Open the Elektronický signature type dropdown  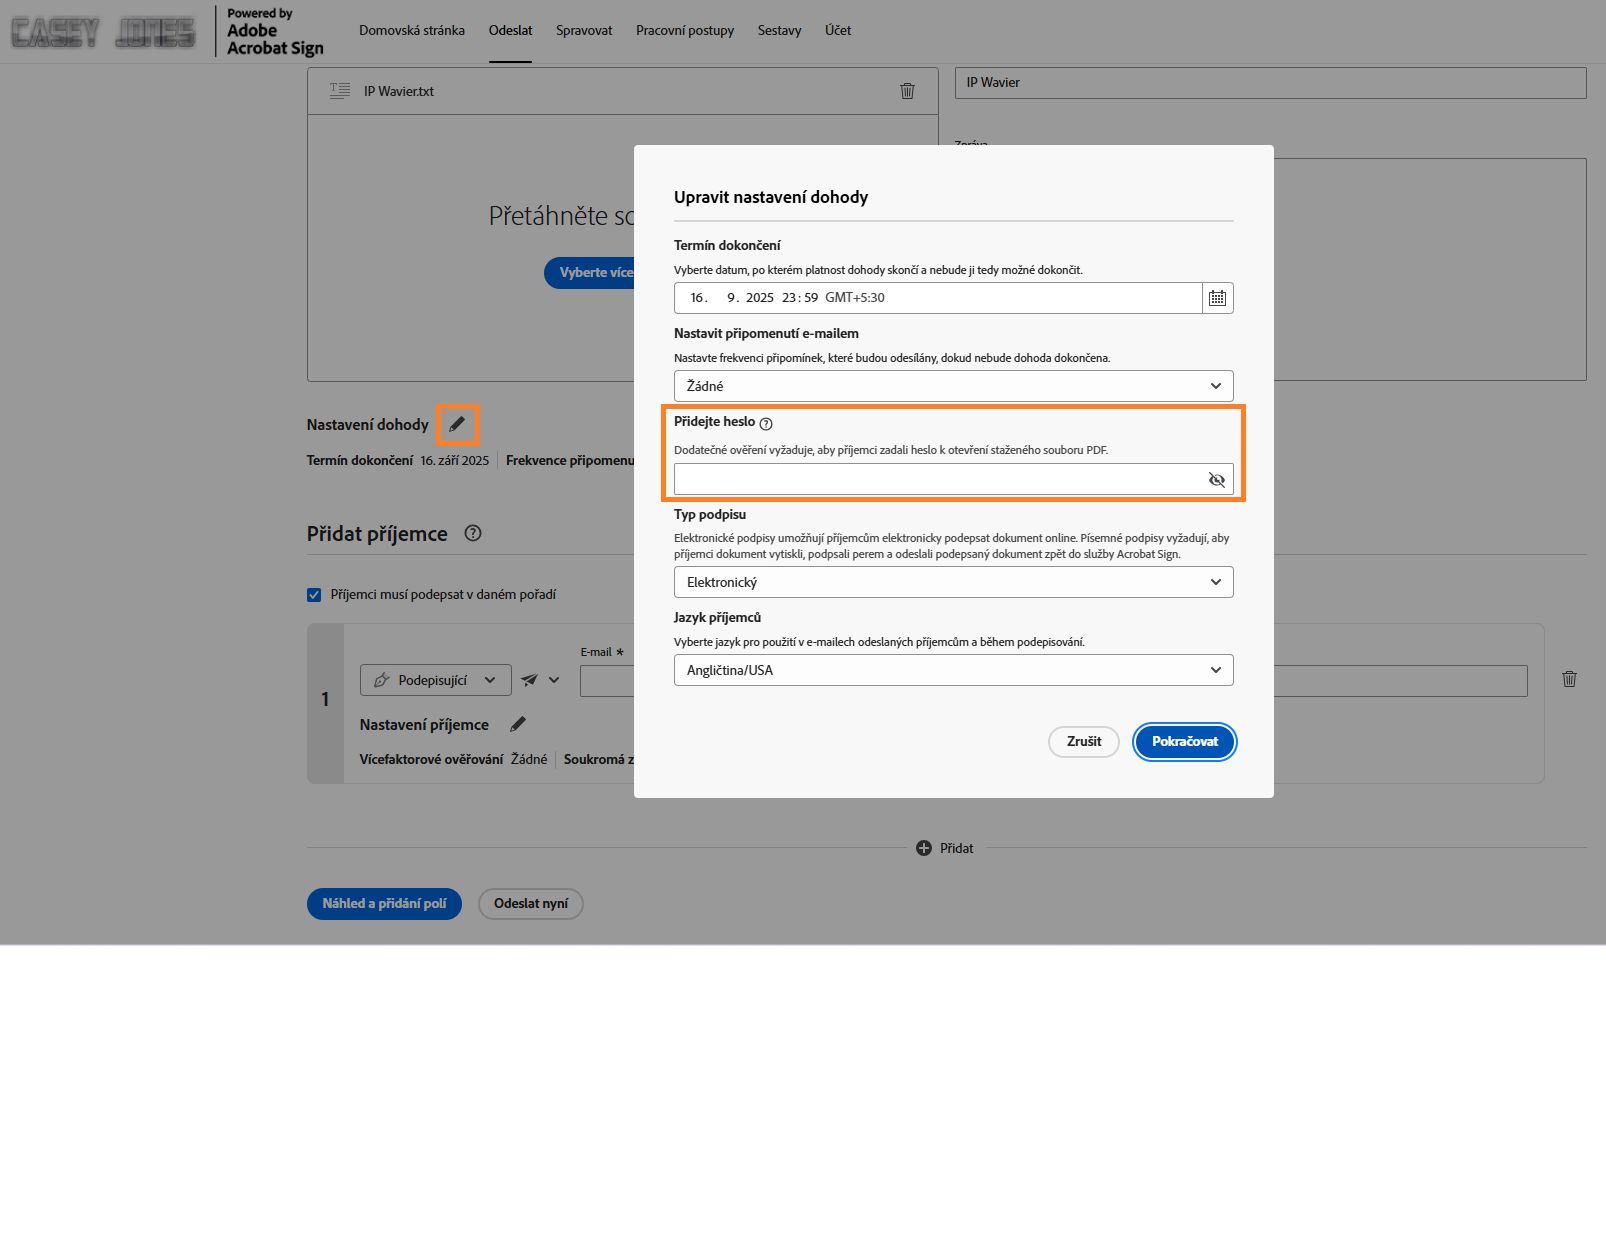pos(953,582)
